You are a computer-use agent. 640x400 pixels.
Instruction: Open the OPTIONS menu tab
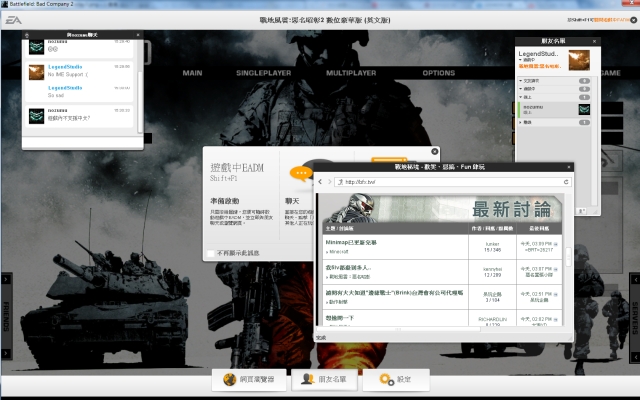coord(438,73)
